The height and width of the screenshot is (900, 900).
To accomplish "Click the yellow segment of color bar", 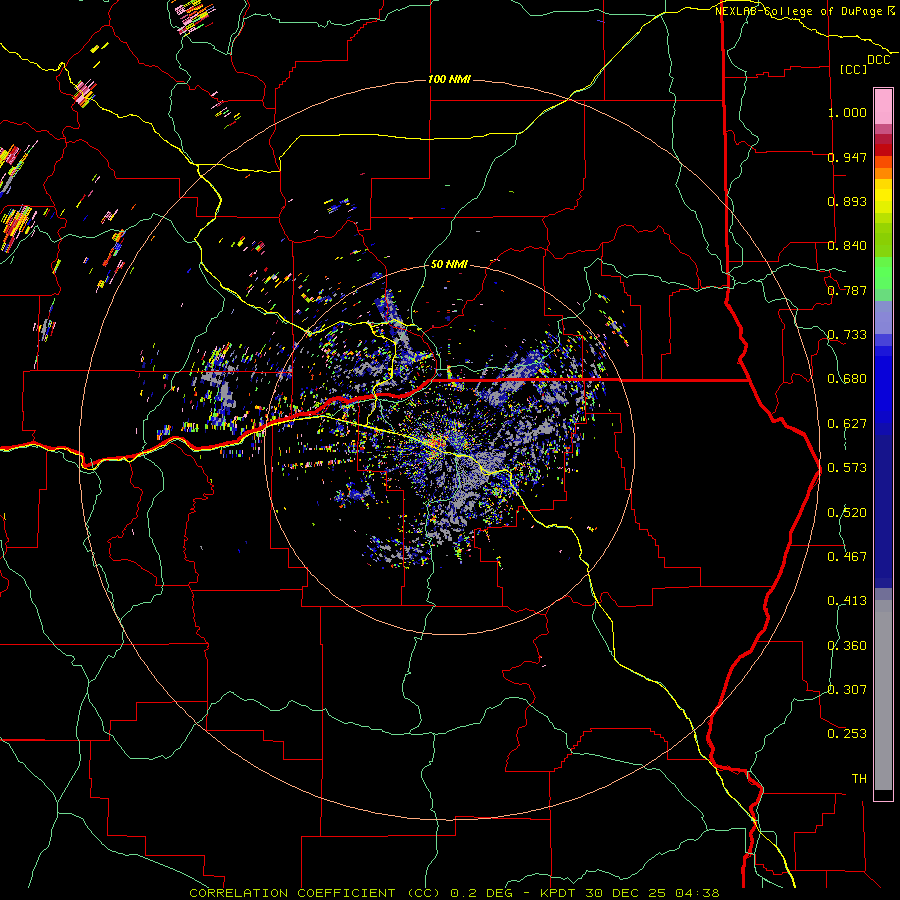I will click(883, 197).
